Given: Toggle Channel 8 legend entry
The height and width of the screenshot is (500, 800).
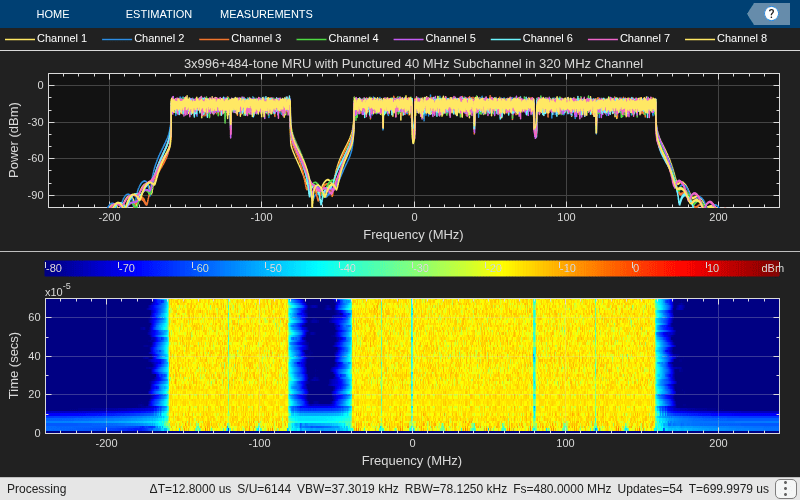Looking at the screenshot, I should tap(726, 38).
